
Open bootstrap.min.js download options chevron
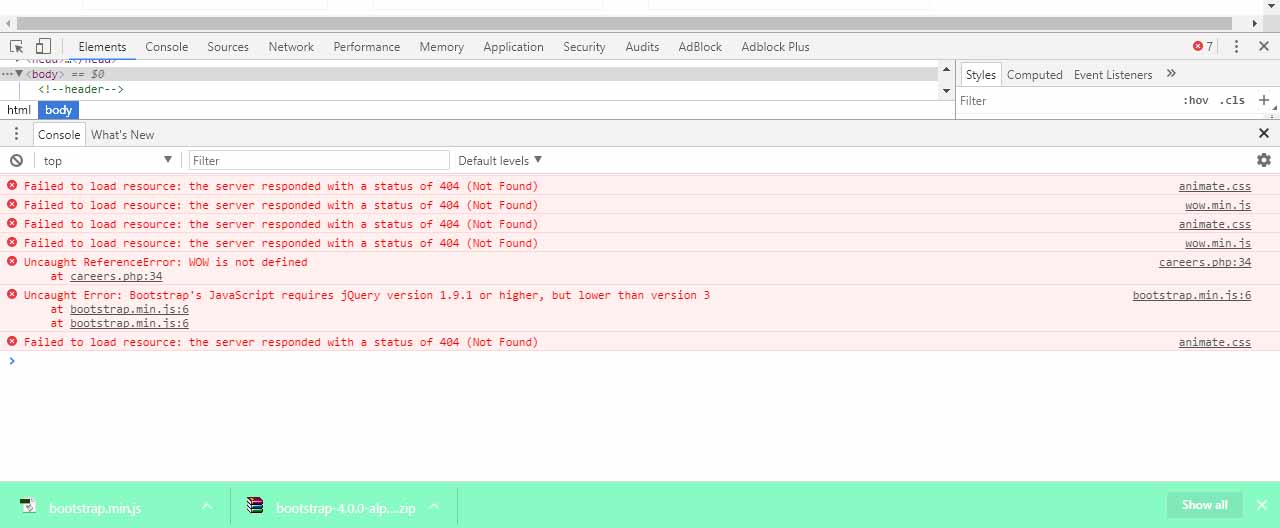coord(206,506)
